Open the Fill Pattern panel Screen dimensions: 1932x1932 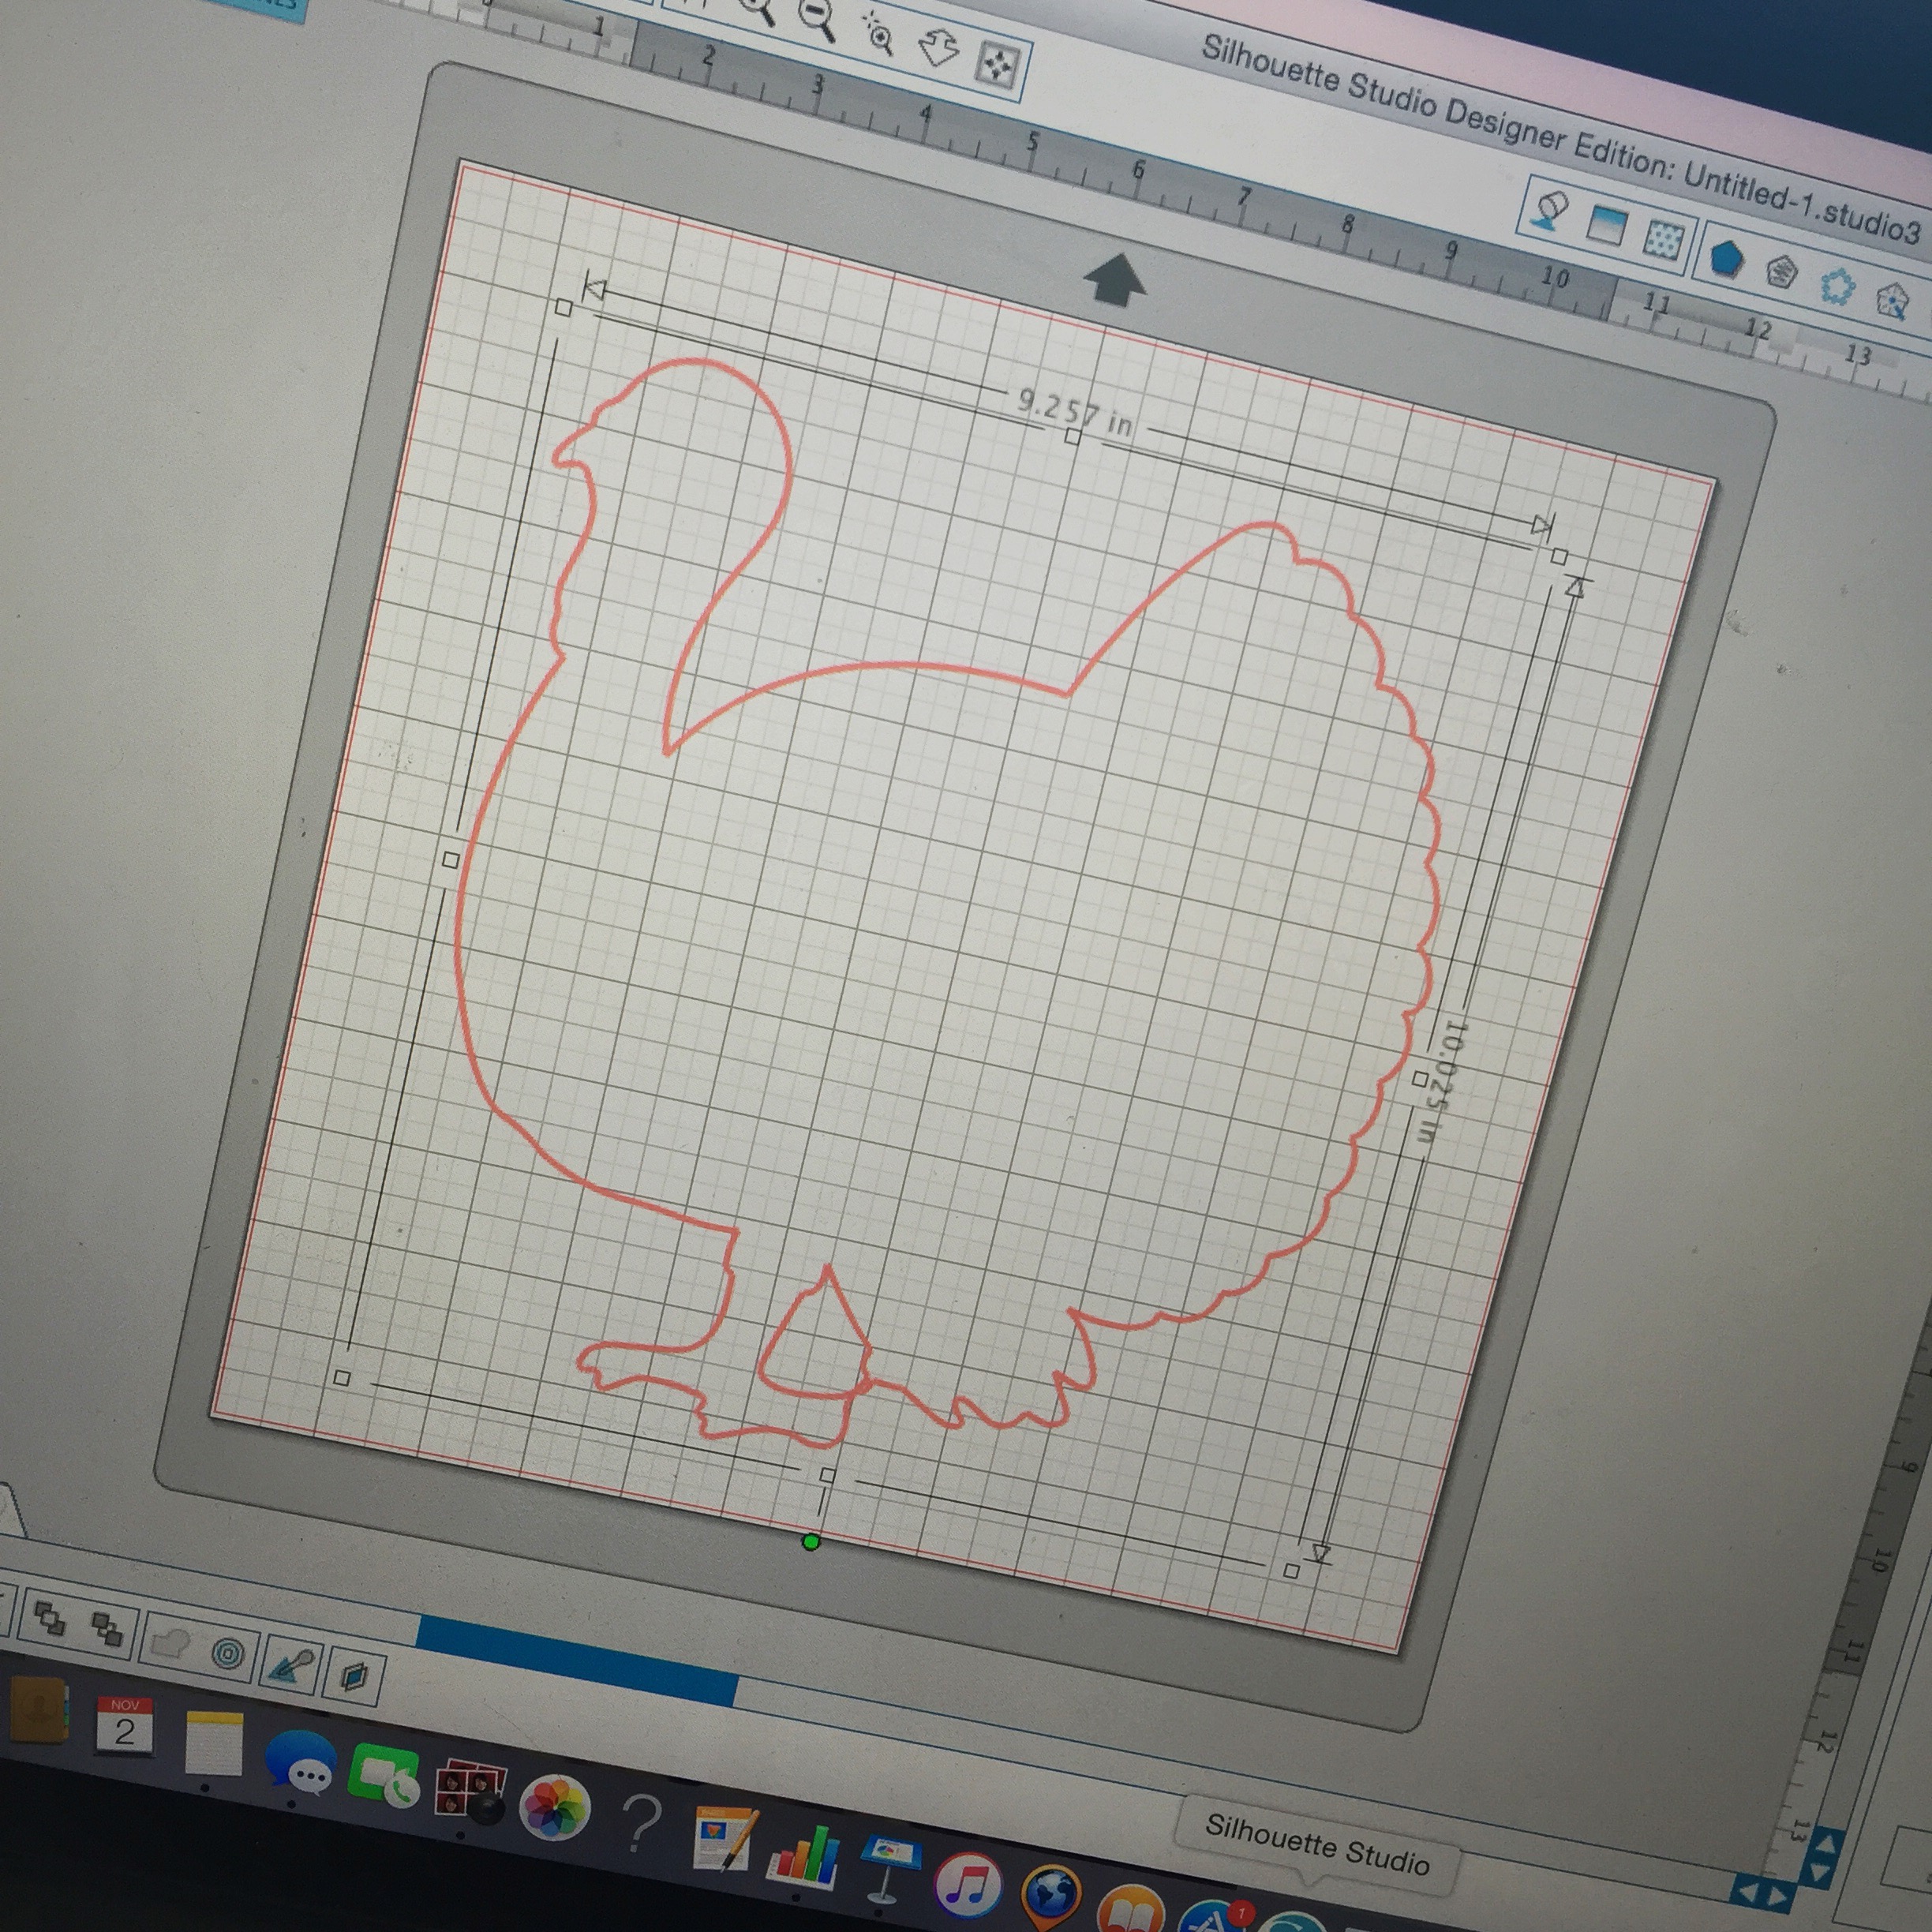[1664, 239]
